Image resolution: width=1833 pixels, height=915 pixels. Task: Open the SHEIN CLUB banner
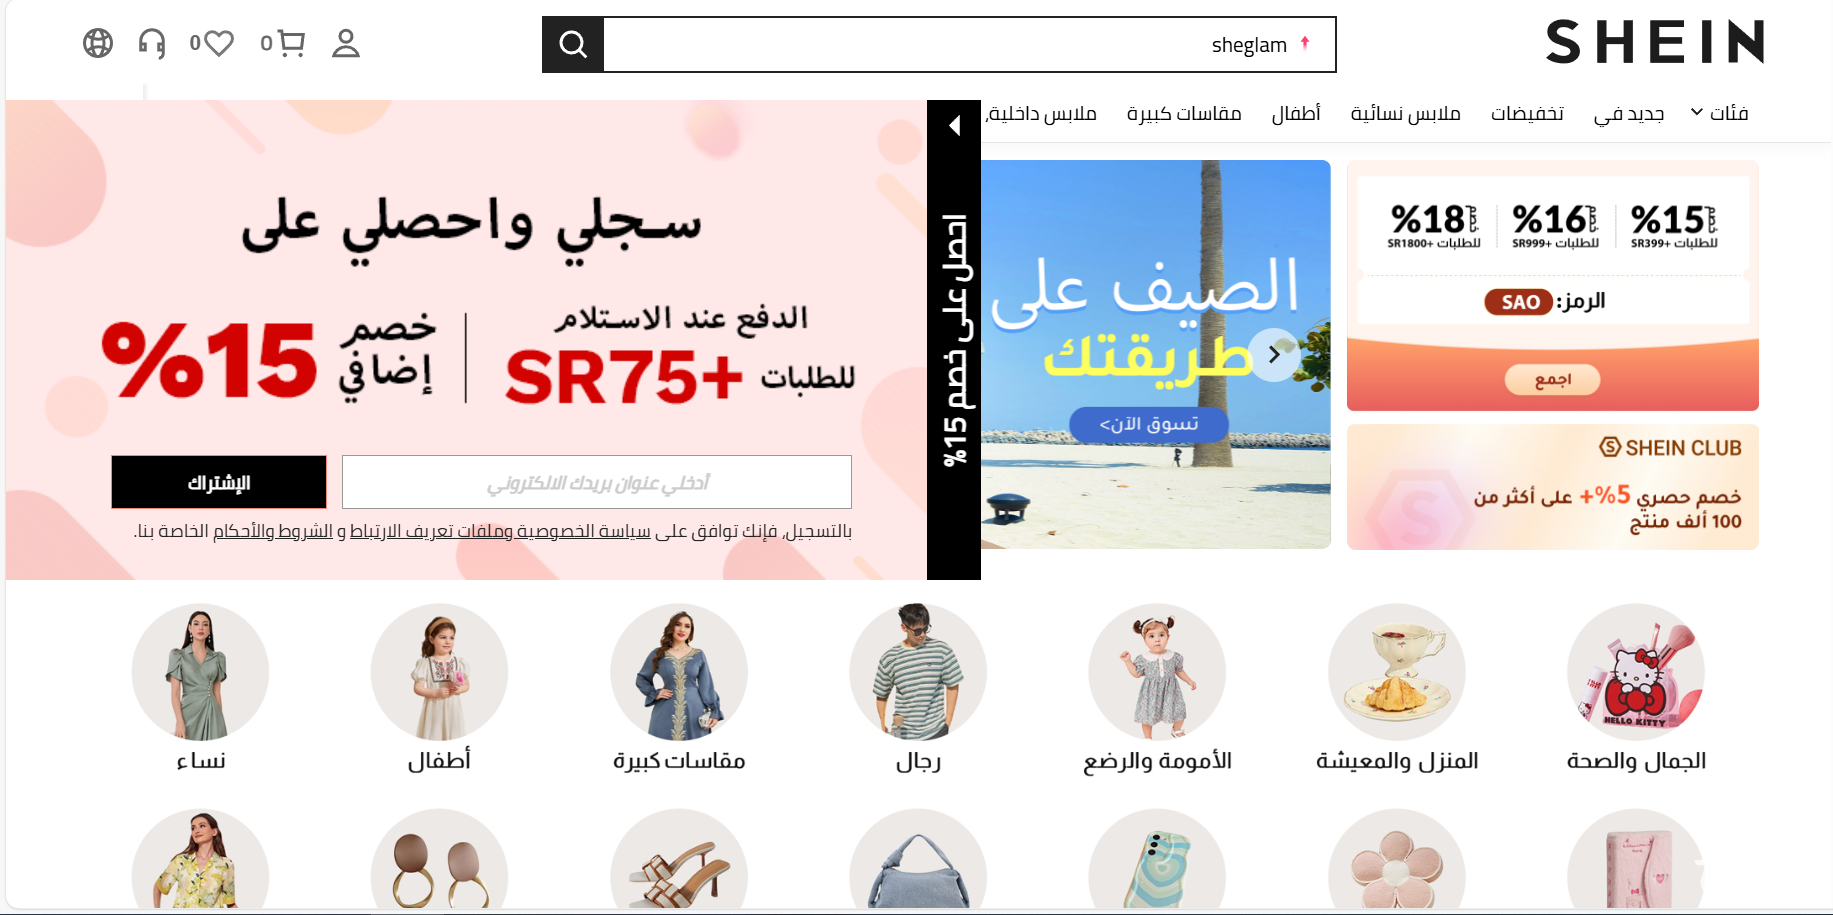[1552, 487]
